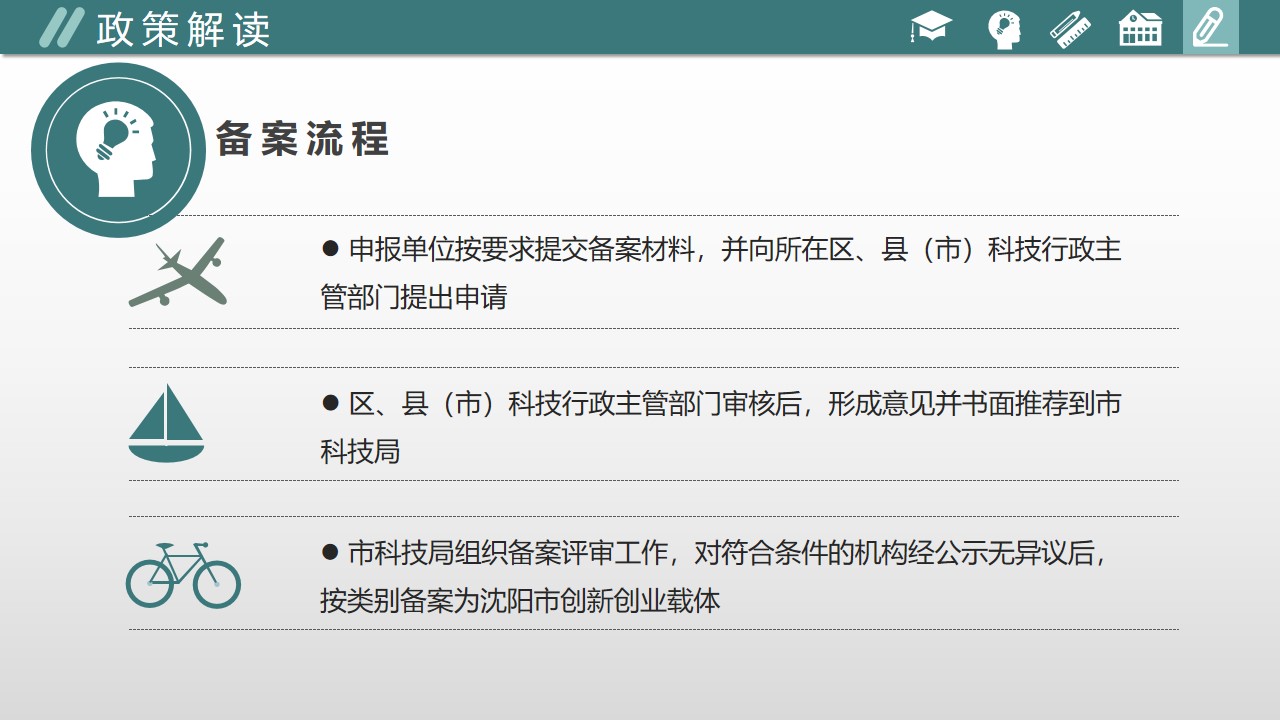The width and height of the screenshot is (1280, 720).
Task: Click the airplane icon
Action: pos(178,272)
